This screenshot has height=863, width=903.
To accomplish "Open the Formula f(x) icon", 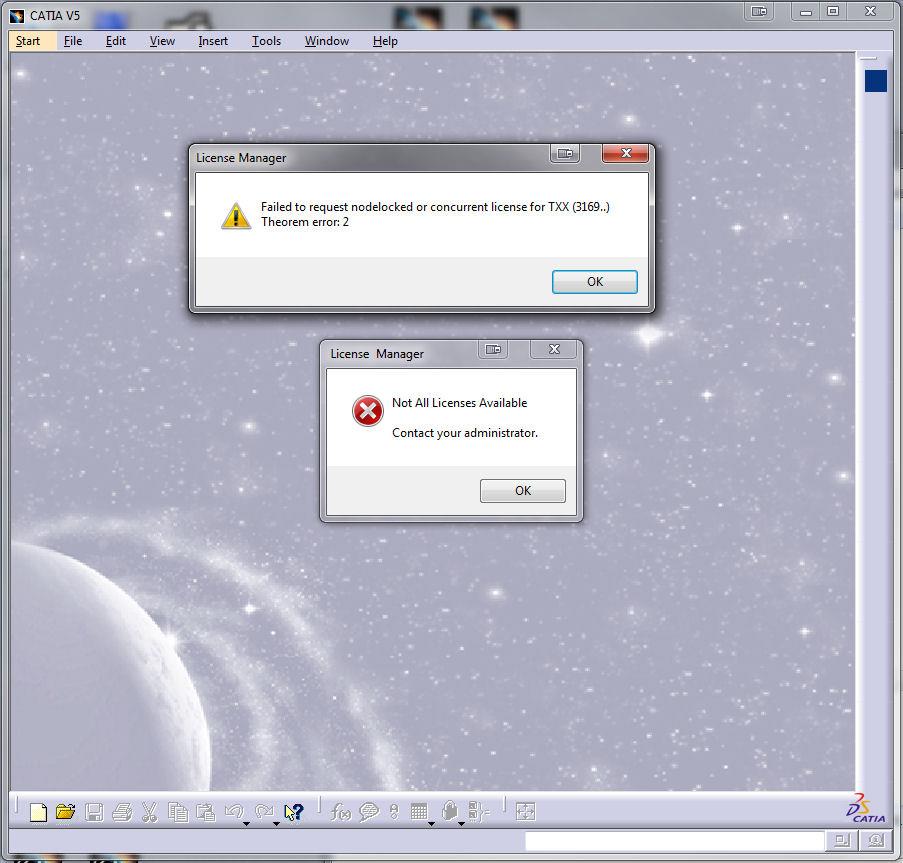I will click(x=340, y=812).
